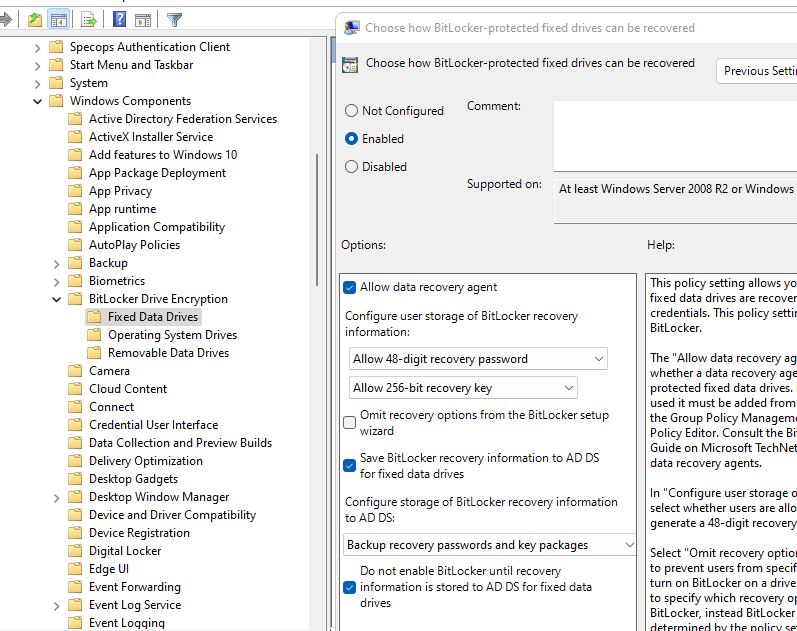Expand the System tree node
This screenshot has height=631, width=797.
point(37,84)
